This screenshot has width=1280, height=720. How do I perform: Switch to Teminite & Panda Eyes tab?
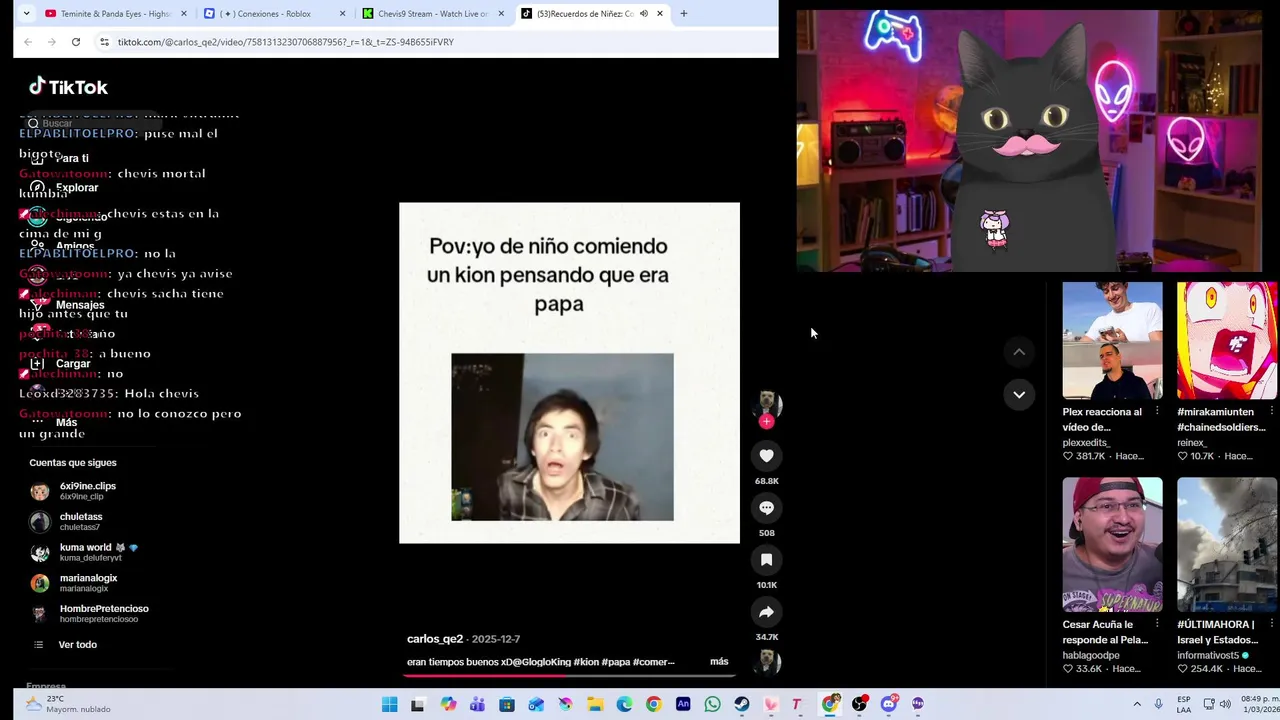pyautogui.click(x=116, y=14)
